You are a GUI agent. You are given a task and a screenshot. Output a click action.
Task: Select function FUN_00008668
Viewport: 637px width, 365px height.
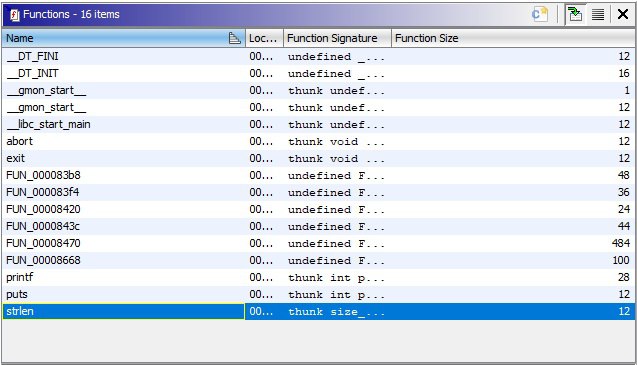coord(318,260)
